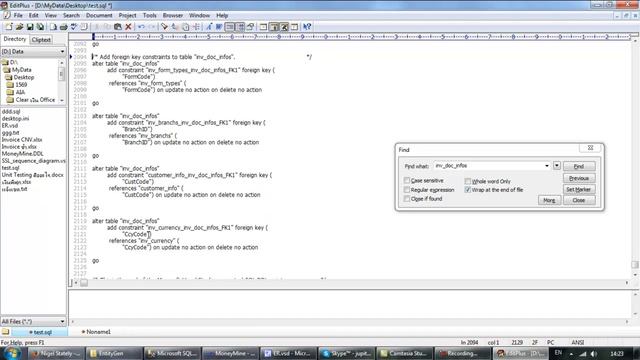The width and height of the screenshot is (640, 360).
Task: Click the Save All toolbar icon
Action: point(40,27)
